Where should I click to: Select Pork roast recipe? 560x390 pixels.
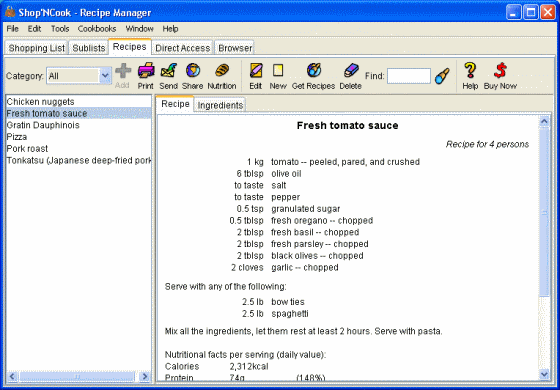tap(79, 149)
